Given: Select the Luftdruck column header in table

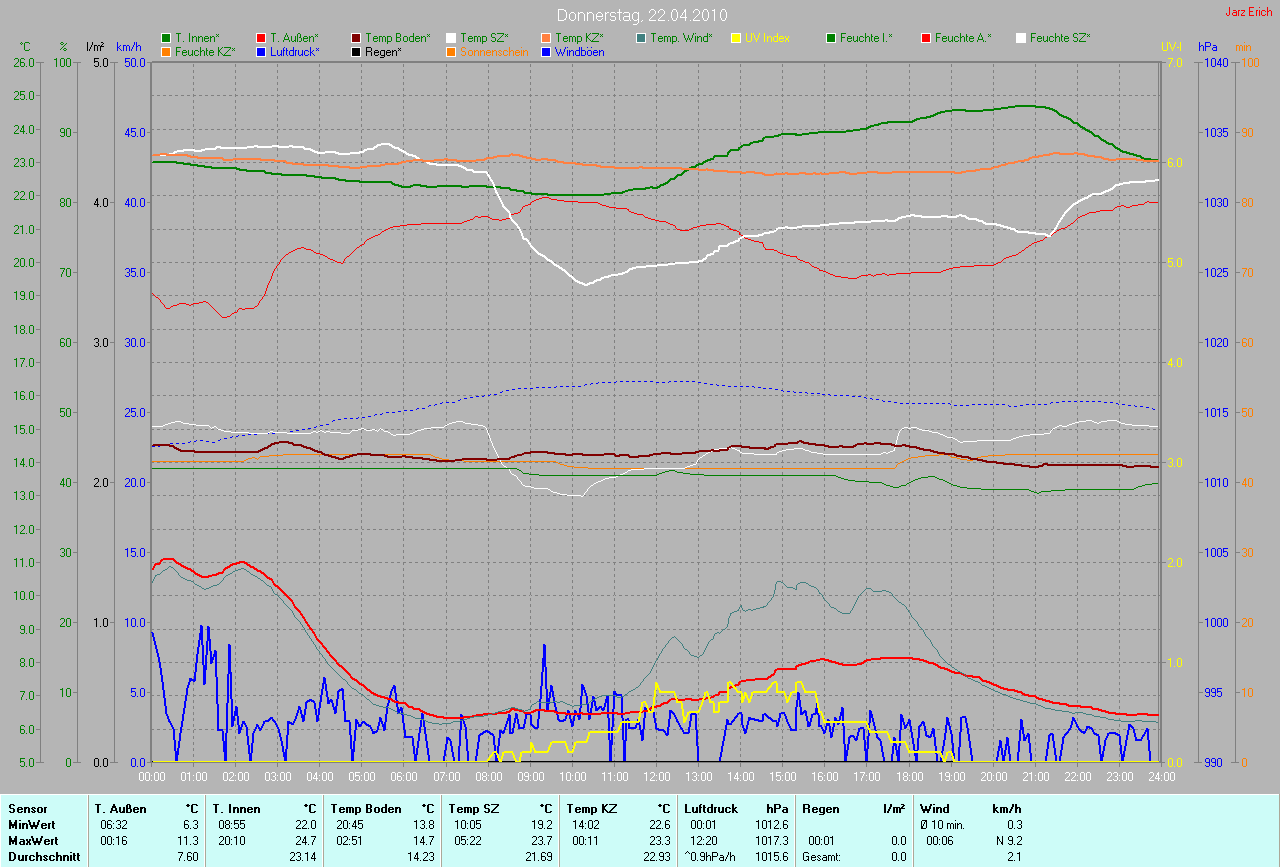Looking at the screenshot, I should pyautogui.click(x=711, y=808).
